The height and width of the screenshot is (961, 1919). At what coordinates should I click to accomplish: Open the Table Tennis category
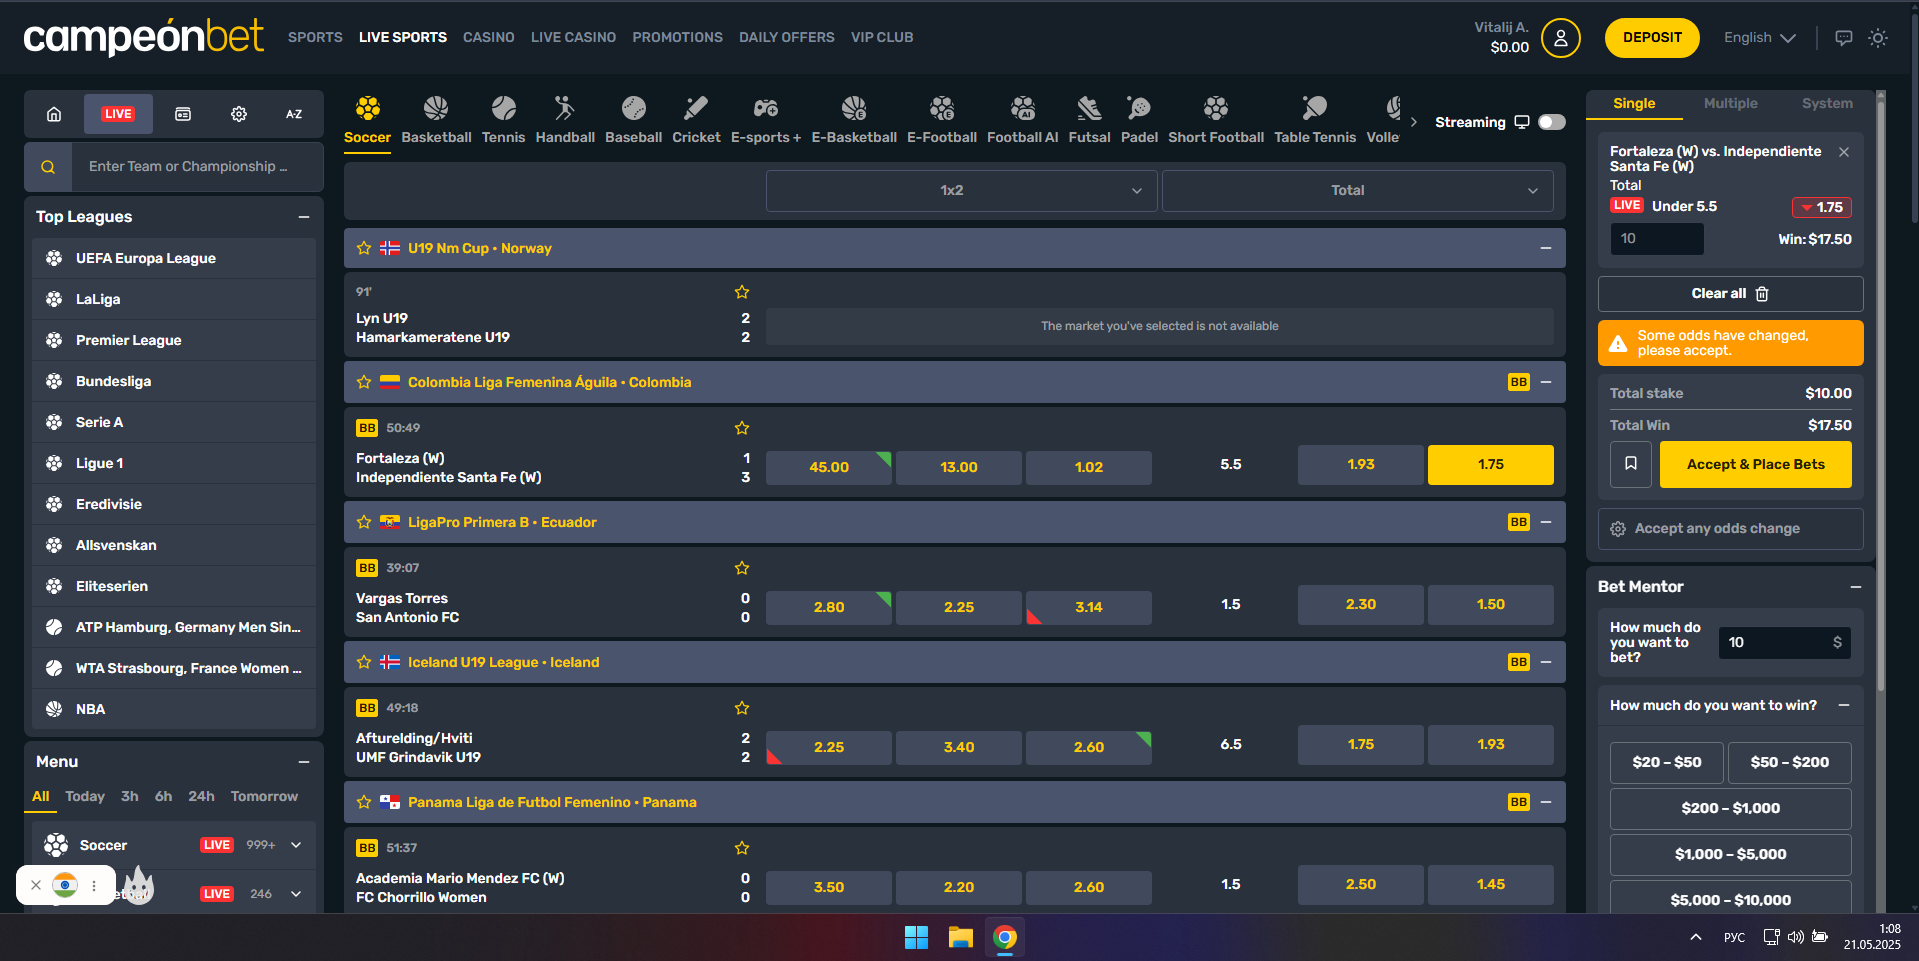(1315, 120)
